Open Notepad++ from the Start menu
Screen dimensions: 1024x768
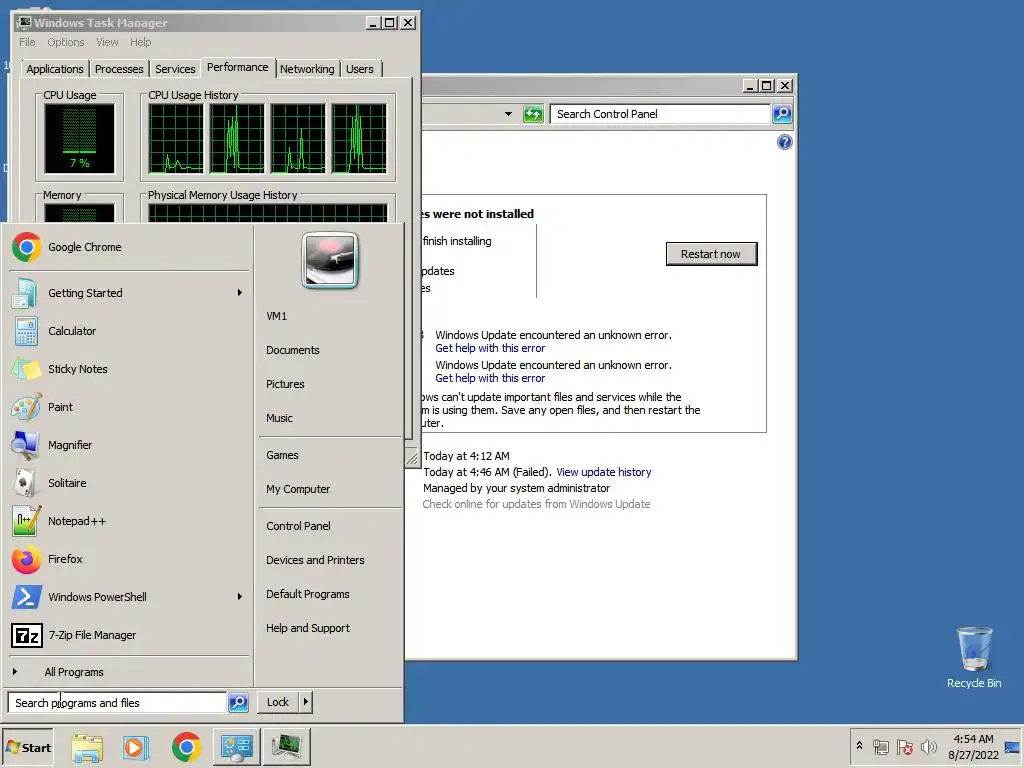click(129, 521)
